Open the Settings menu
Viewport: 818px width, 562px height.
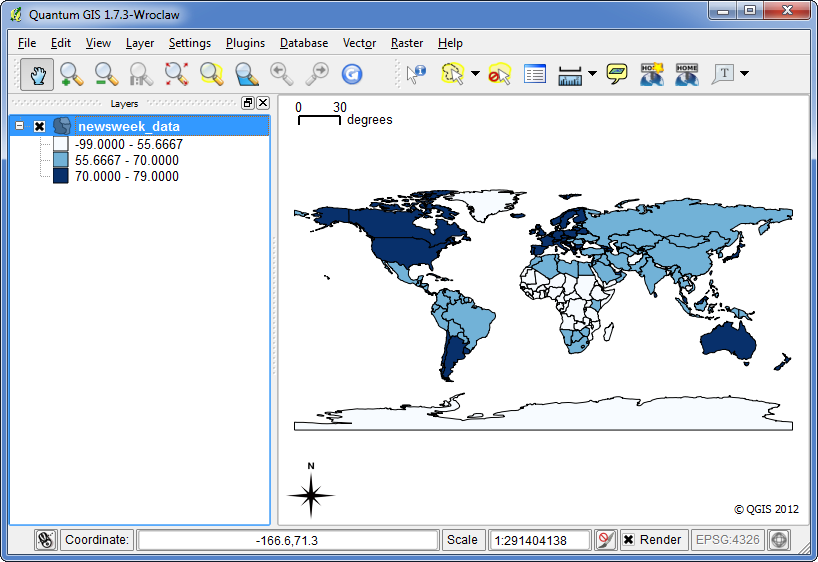190,43
